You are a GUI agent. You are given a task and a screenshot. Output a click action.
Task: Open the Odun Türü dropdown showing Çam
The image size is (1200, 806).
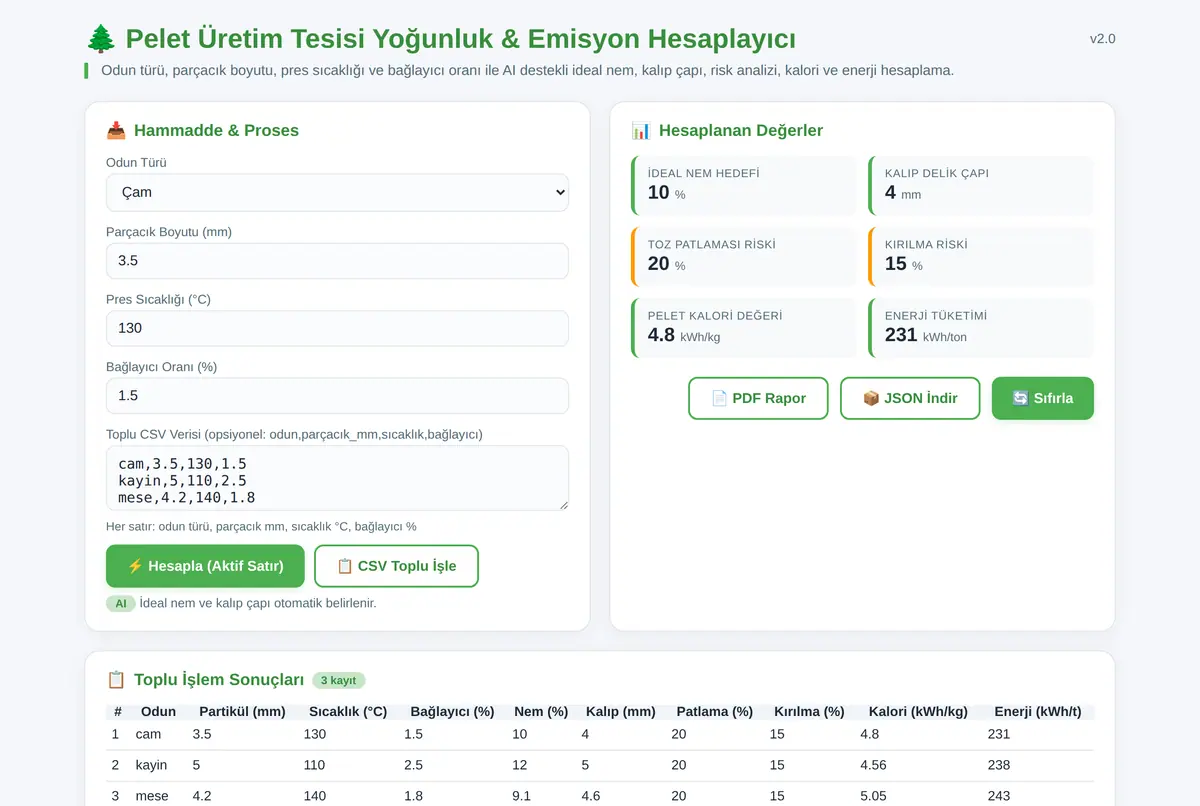pyautogui.click(x=337, y=192)
